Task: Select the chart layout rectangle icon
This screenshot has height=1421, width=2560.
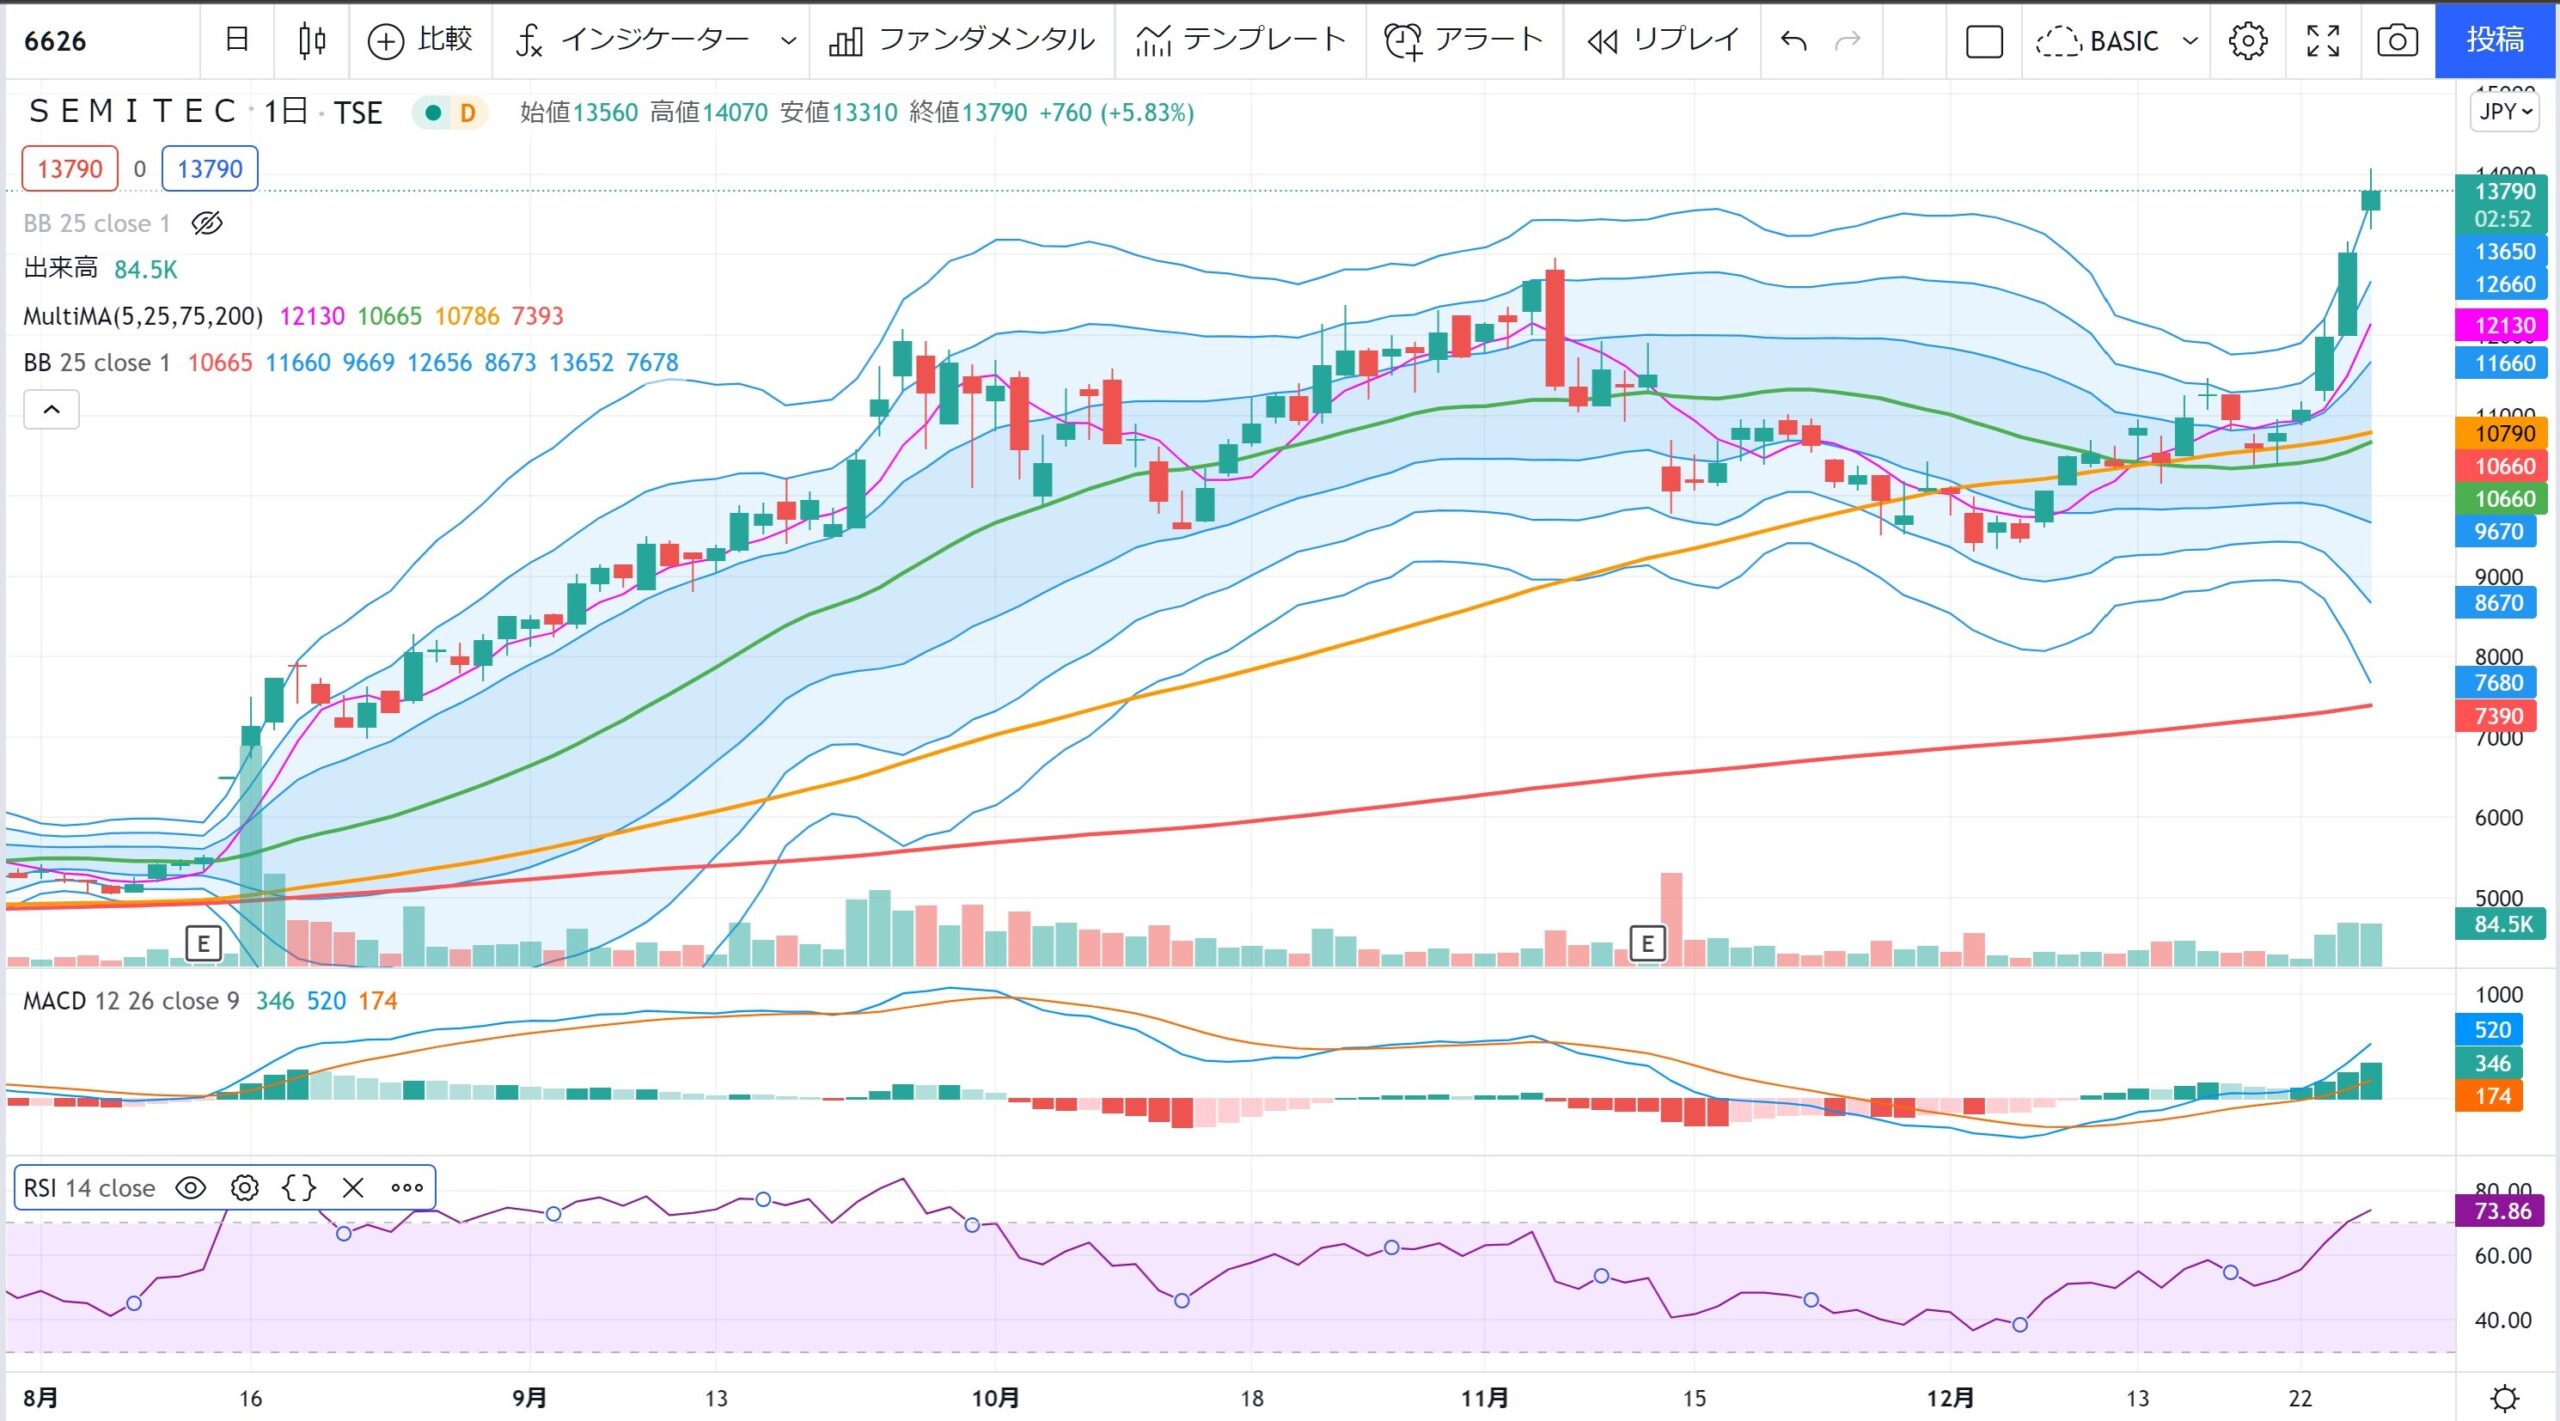Action: pos(1984,41)
